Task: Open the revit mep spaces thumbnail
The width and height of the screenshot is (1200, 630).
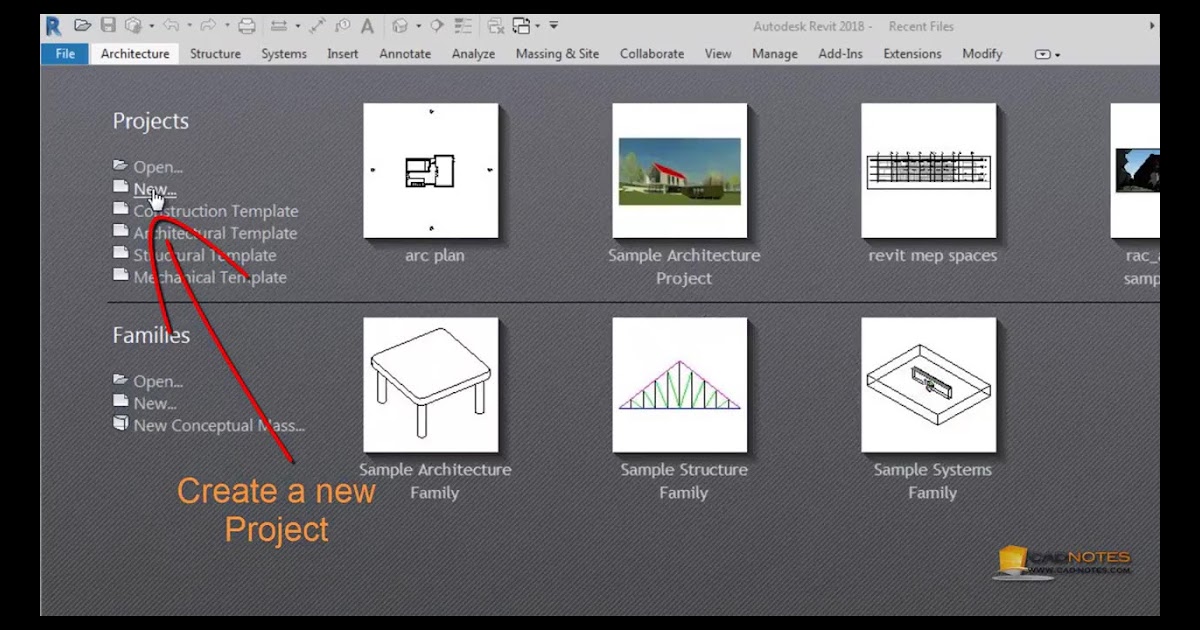Action: 929,171
